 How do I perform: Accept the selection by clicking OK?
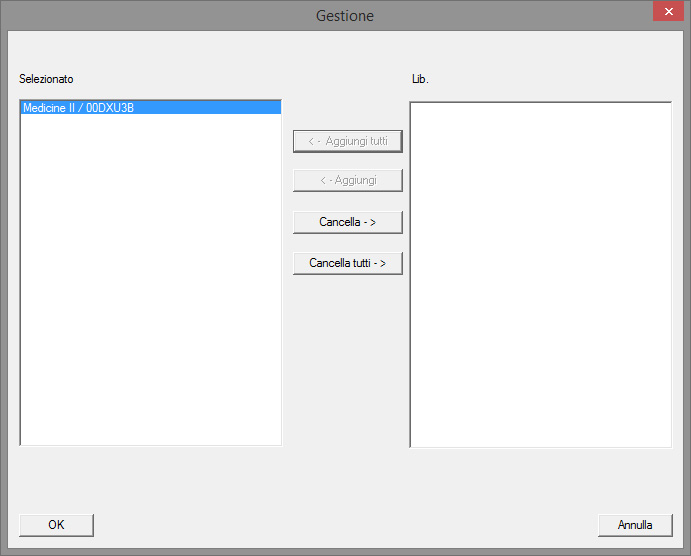coord(56,525)
